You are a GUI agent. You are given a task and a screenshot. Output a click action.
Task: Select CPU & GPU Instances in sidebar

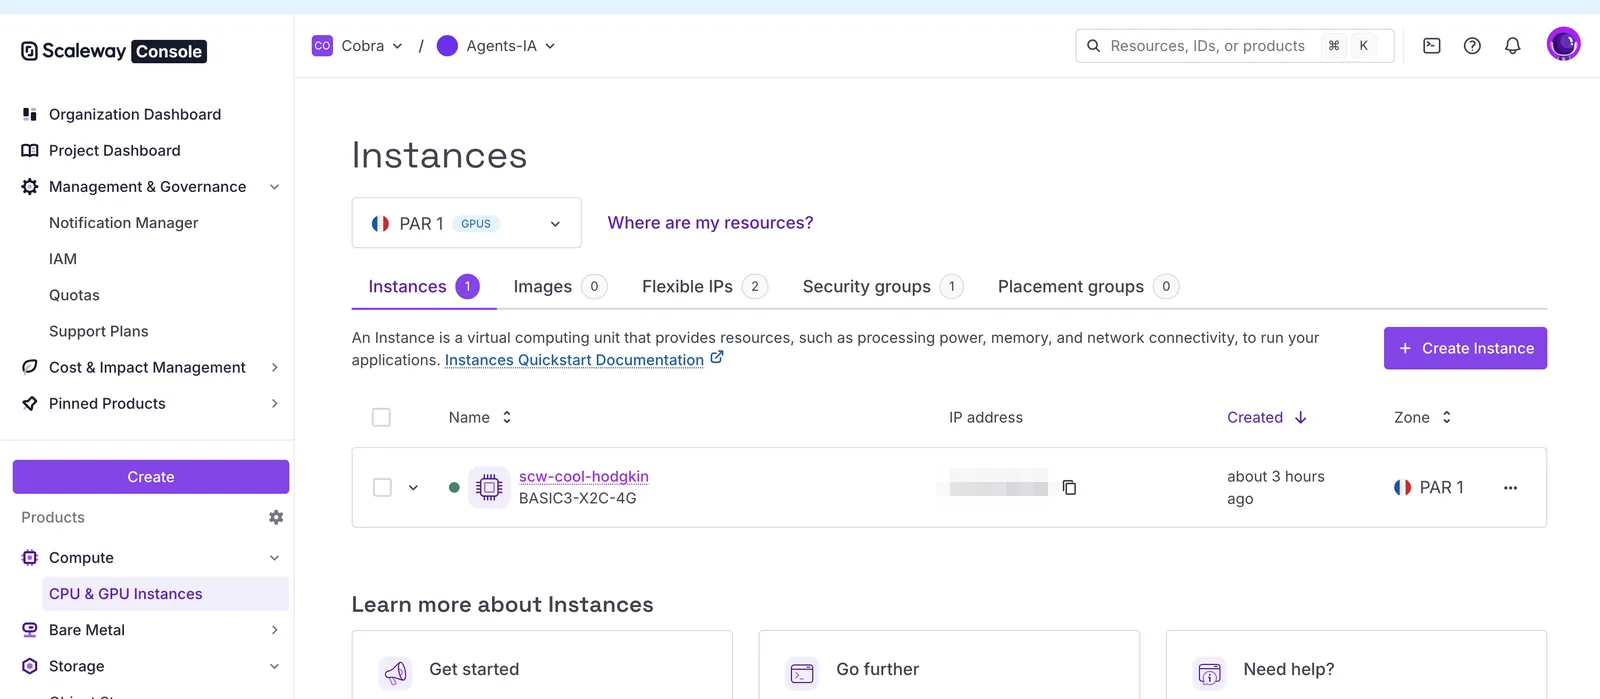pyautogui.click(x=165, y=594)
